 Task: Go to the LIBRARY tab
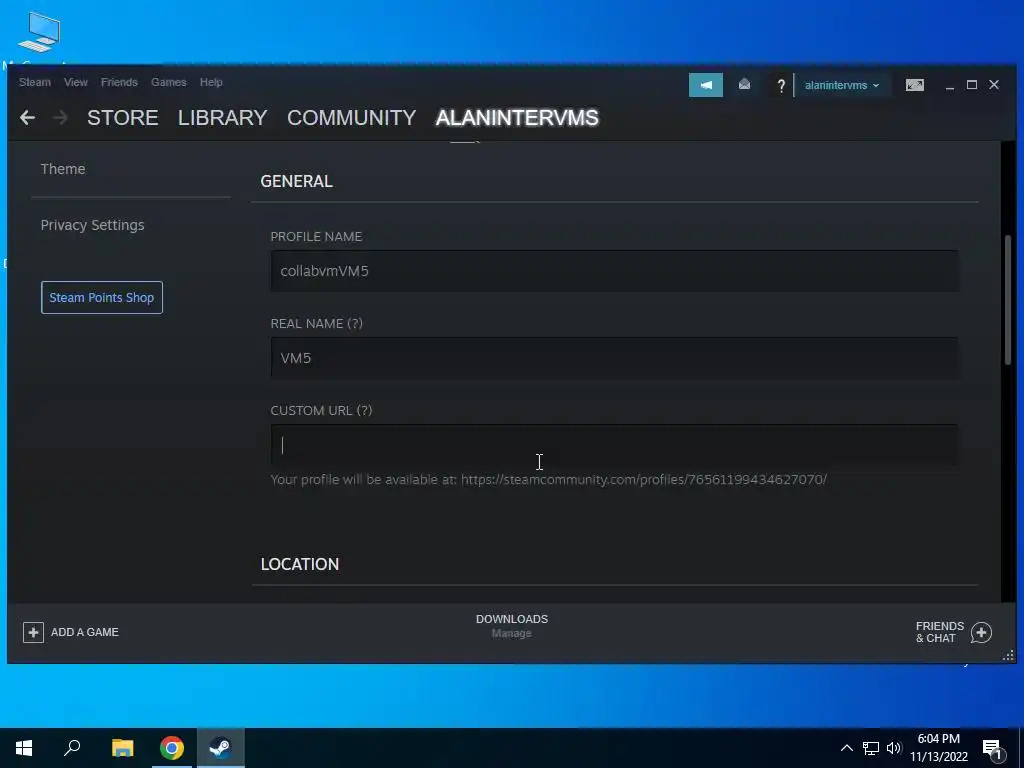222,118
